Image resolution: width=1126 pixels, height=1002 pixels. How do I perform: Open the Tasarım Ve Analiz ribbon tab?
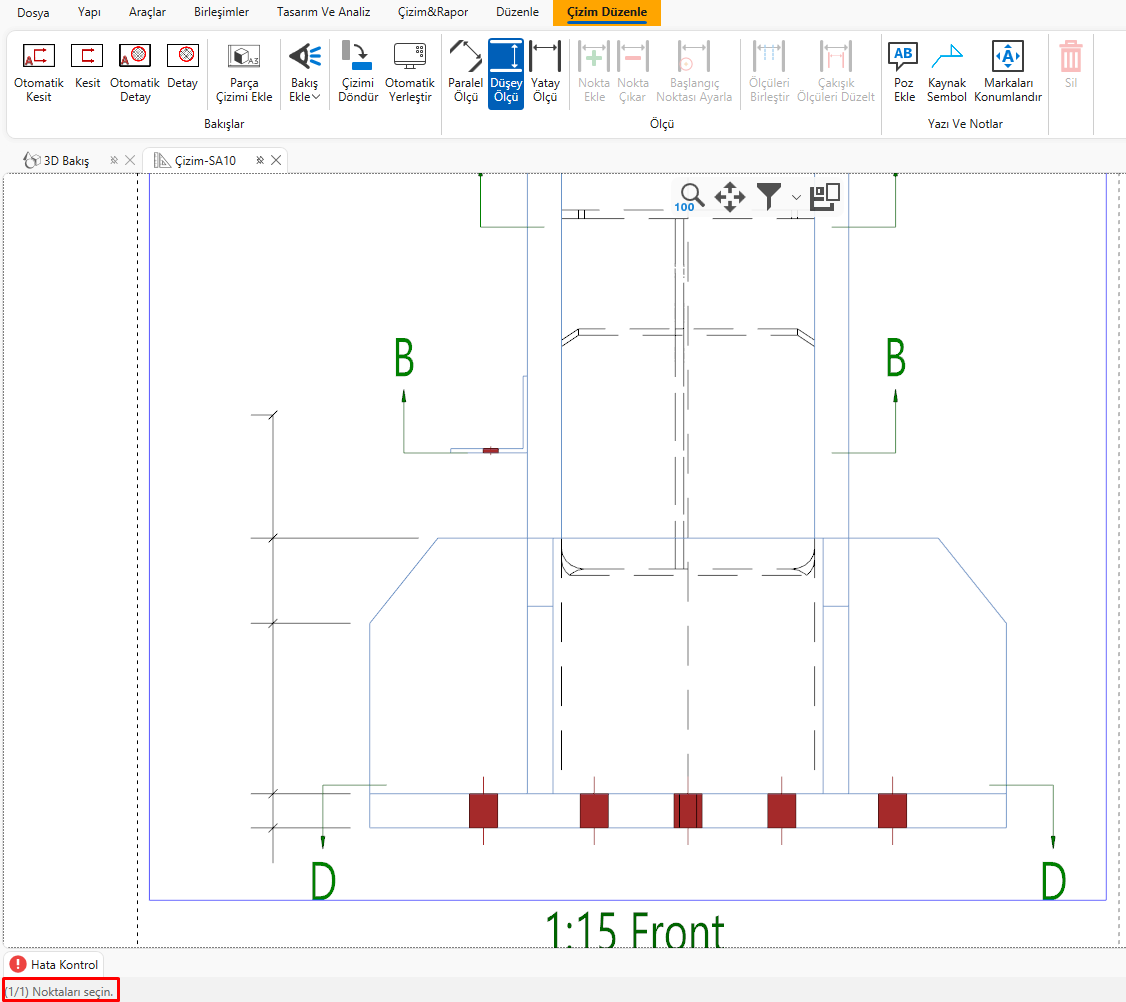click(323, 12)
